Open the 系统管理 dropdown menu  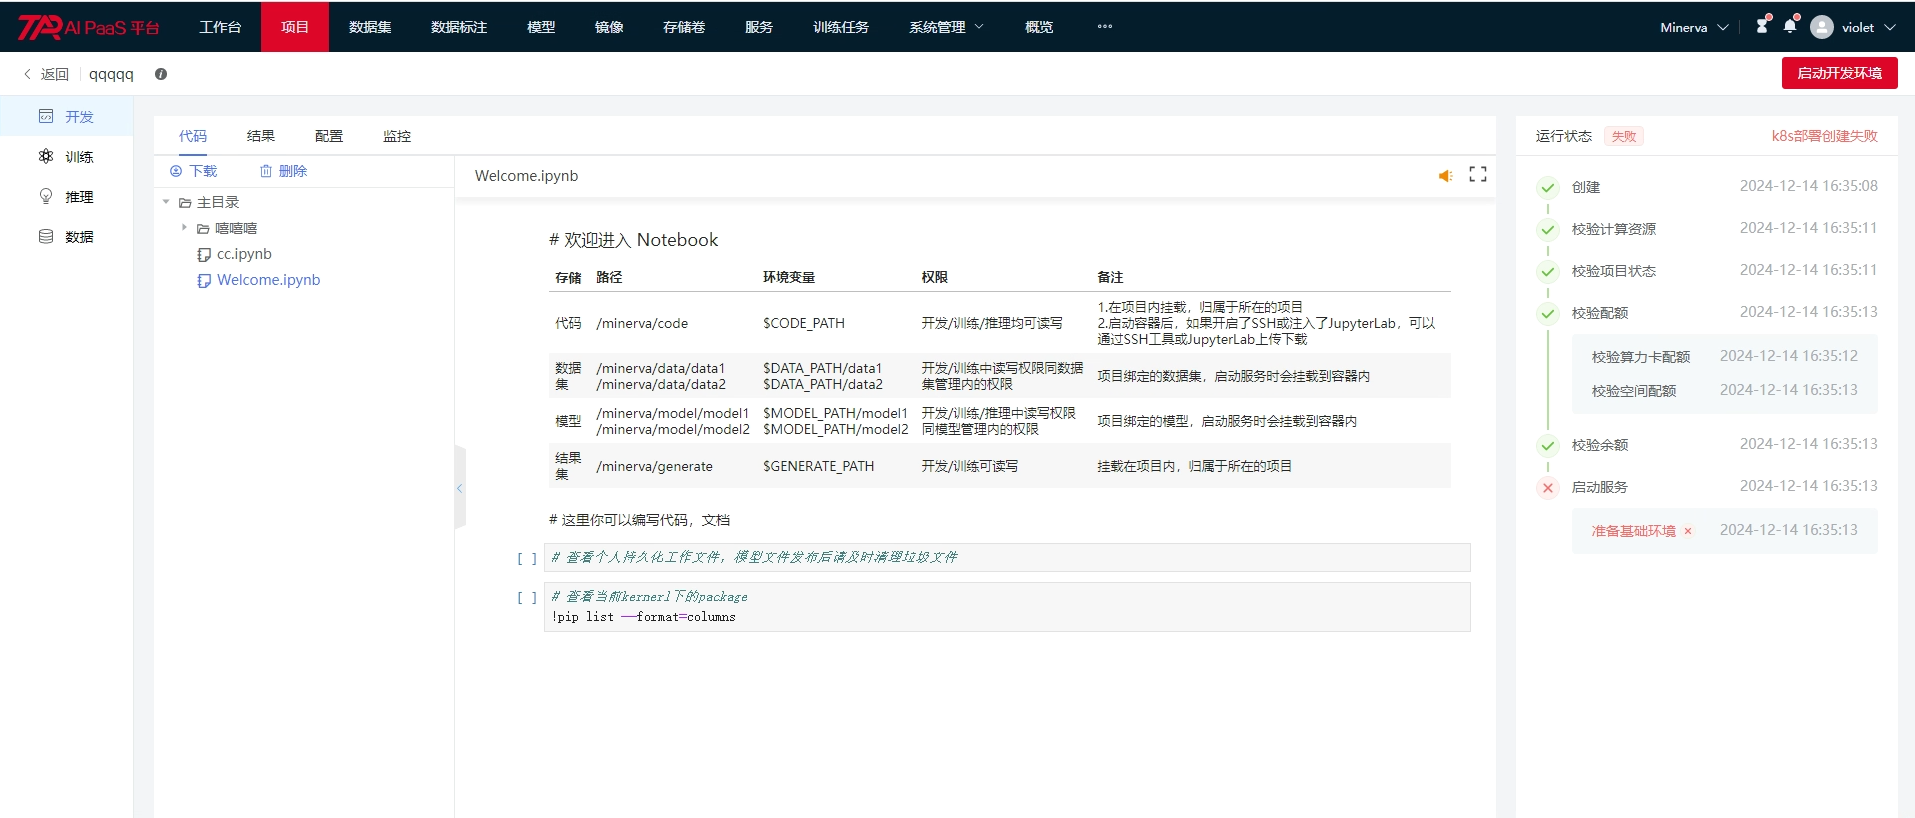click(x=945, y=27)
